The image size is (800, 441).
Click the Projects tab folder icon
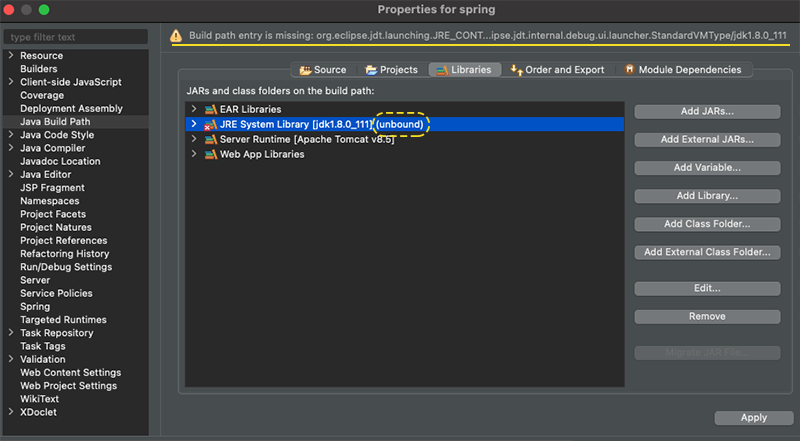click(x=371, y=70)
